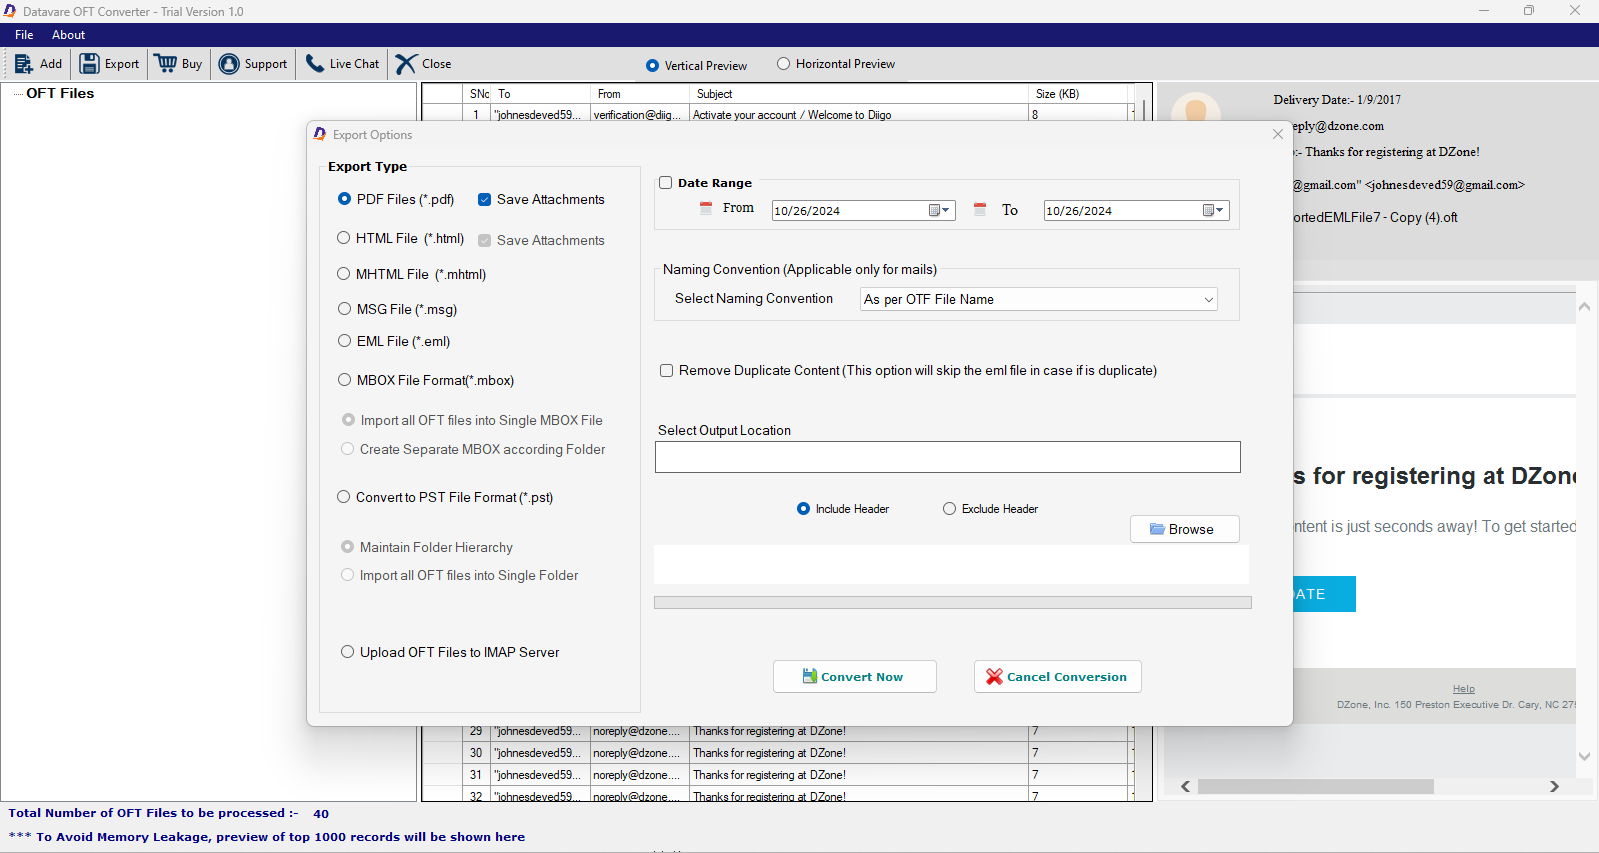1599x853 pixels.
Task: Click the preview scroll down arrow
Action: point(1584,757)
